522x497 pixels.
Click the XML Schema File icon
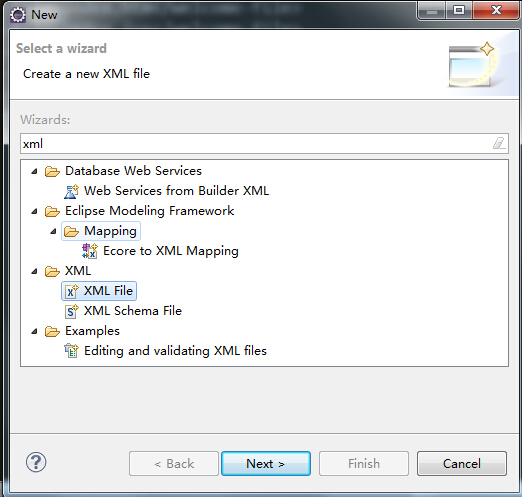pyautogui.click(x=71, y=311)
